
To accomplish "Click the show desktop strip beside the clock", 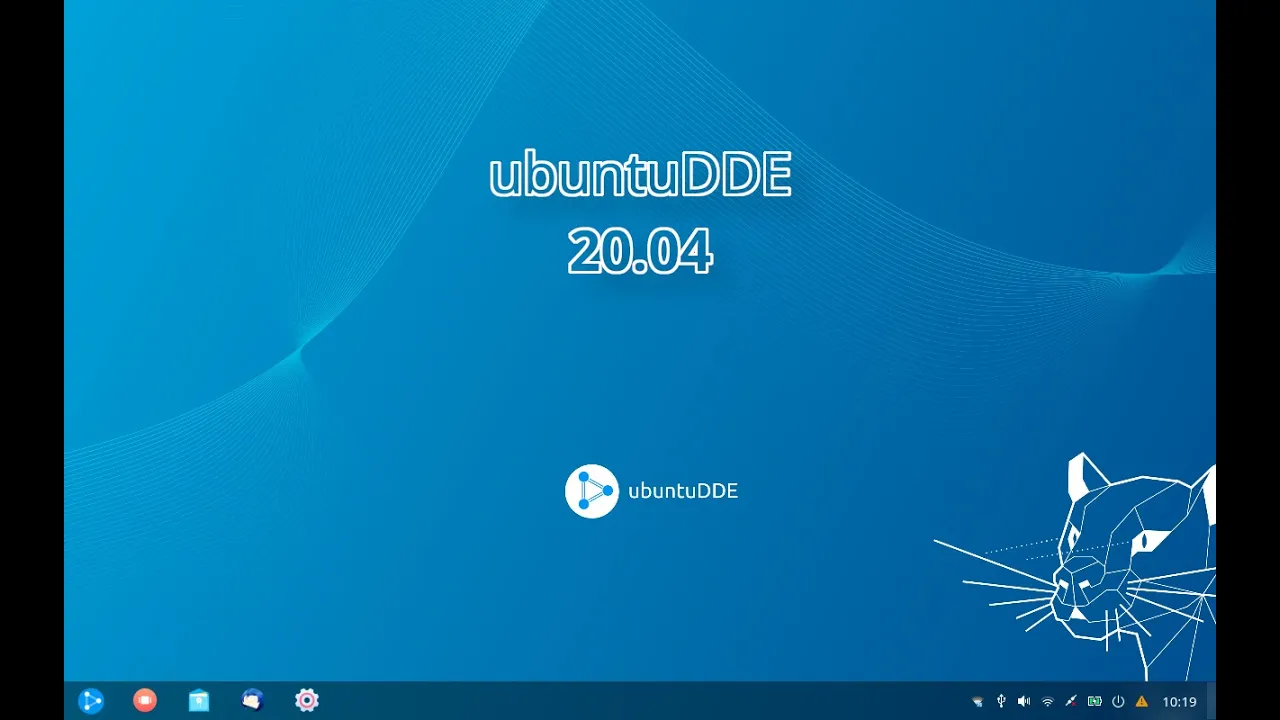I will coord(1211,701).
